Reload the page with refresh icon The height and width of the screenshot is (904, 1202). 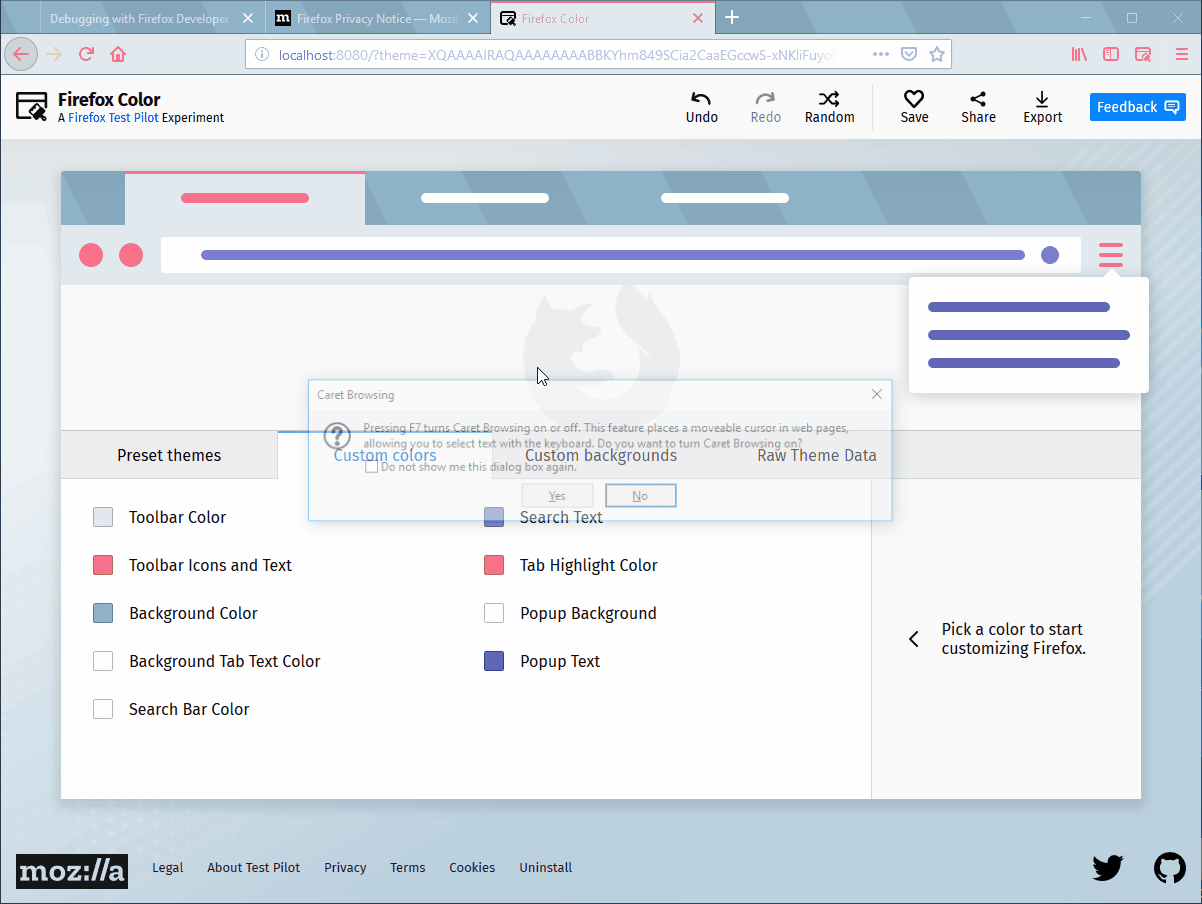pyautogui.click(x=87, y=54)
